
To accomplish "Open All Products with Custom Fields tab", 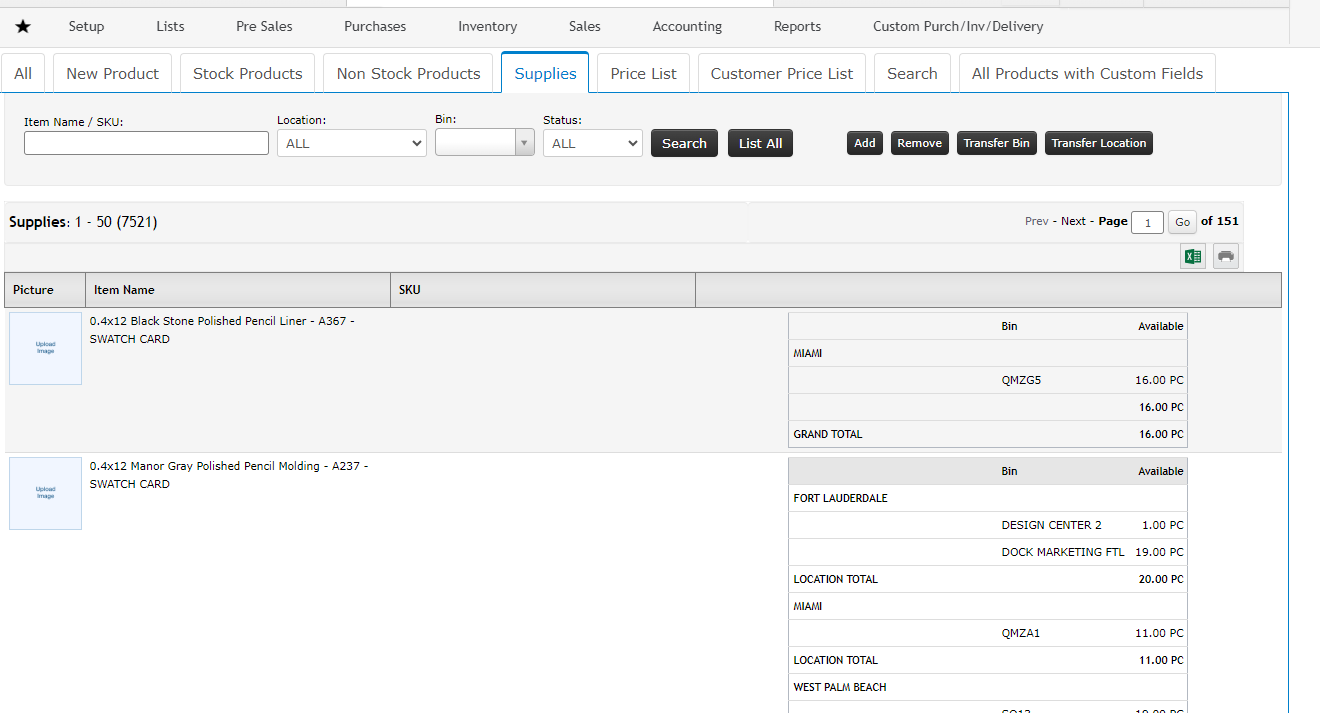I will pyautogui.click(x=1087, y=73).
